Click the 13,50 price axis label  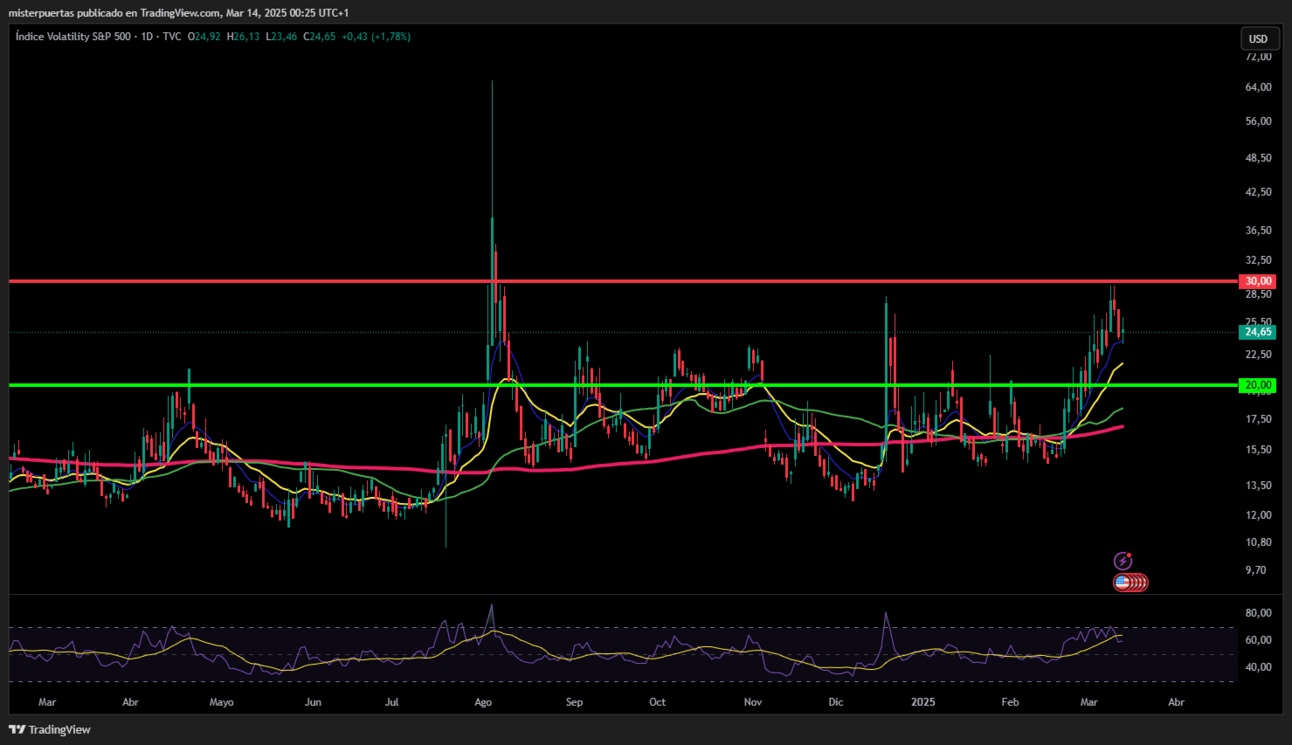(x=1257, y=485)
